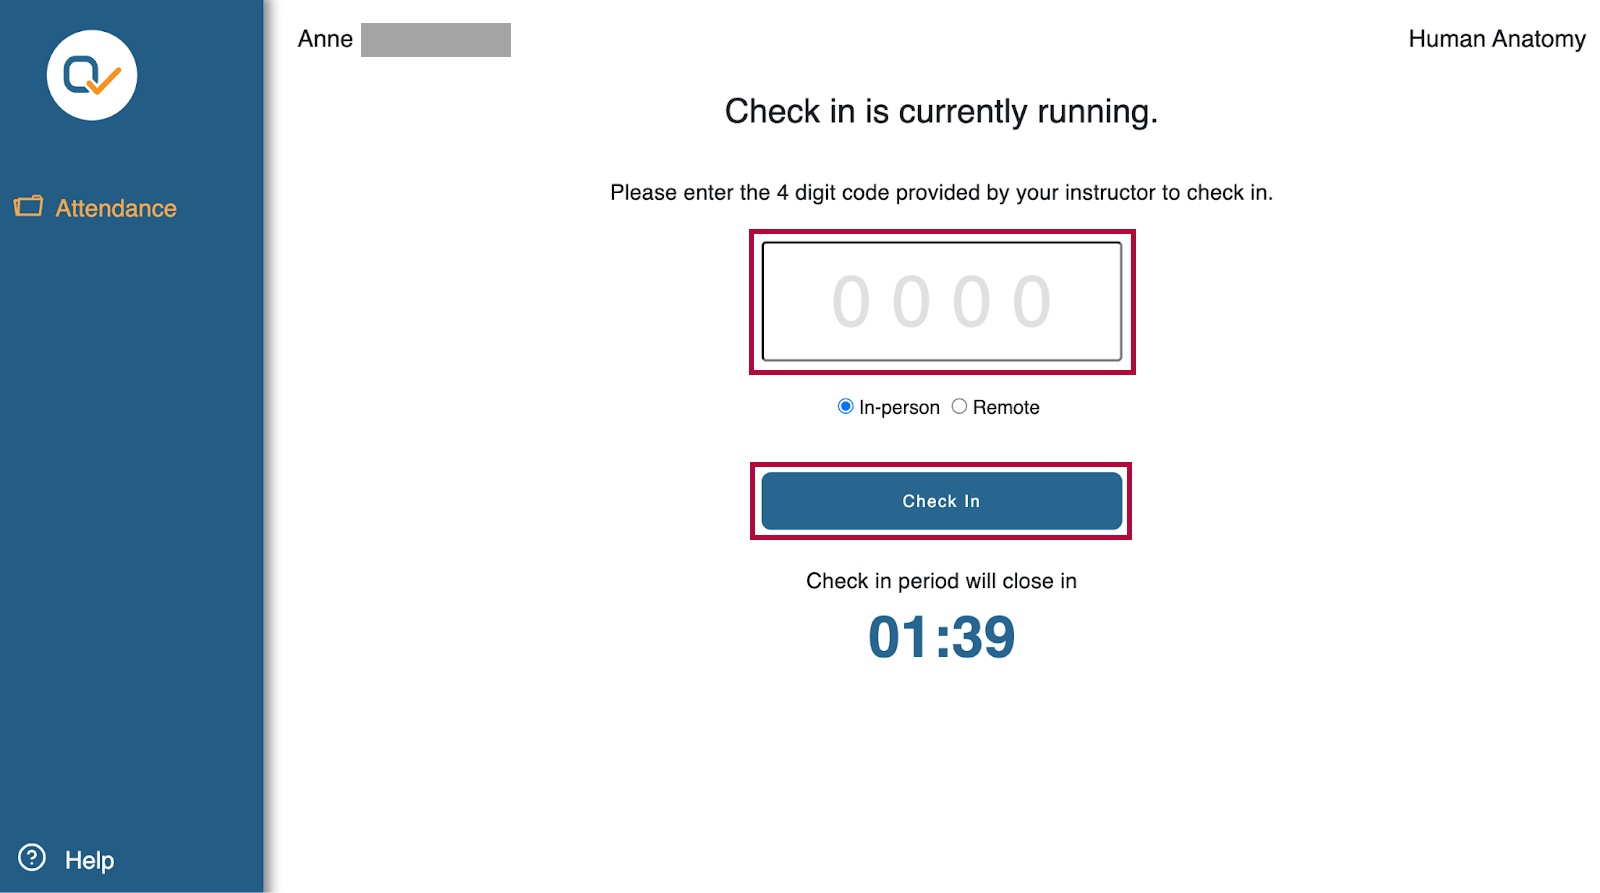Click the Help question-mark icon
The height and width of the screenshot is (893, 1600).
click(x=31, y=858)
